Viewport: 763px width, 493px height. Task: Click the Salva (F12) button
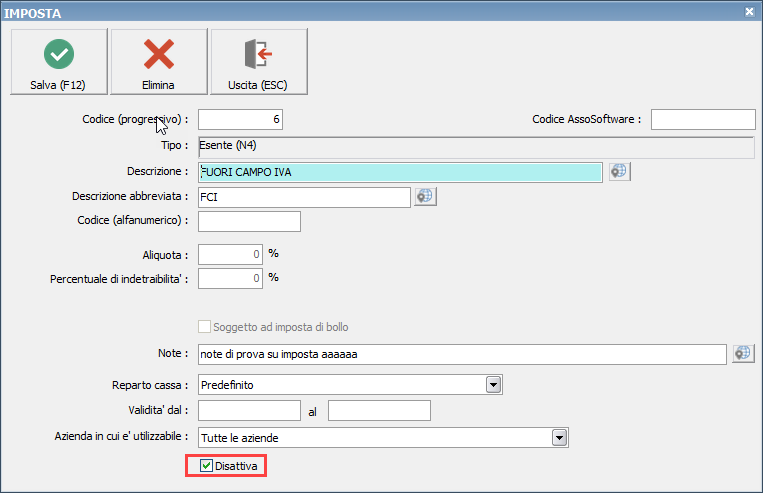tap(59, 61)
